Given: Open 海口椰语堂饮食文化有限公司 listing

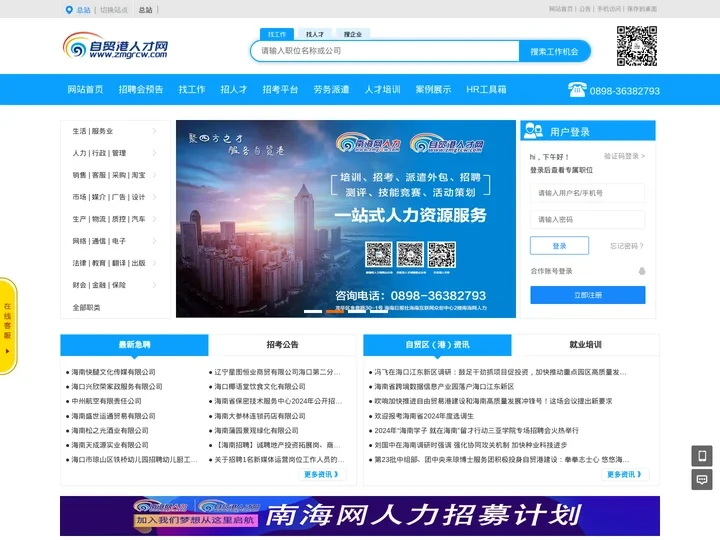Looking at the screenshot, I should (260, 387).
